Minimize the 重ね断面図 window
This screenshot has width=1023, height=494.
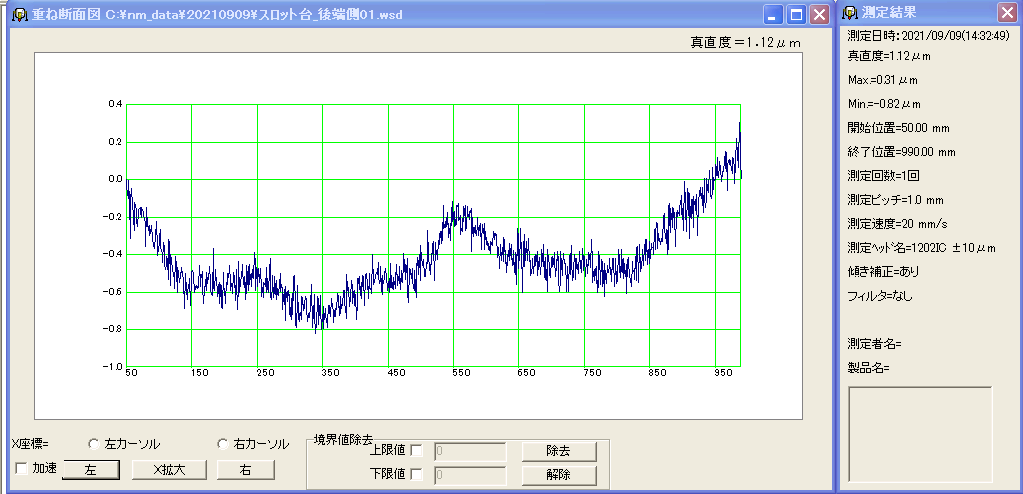click(x=773, y=14)
